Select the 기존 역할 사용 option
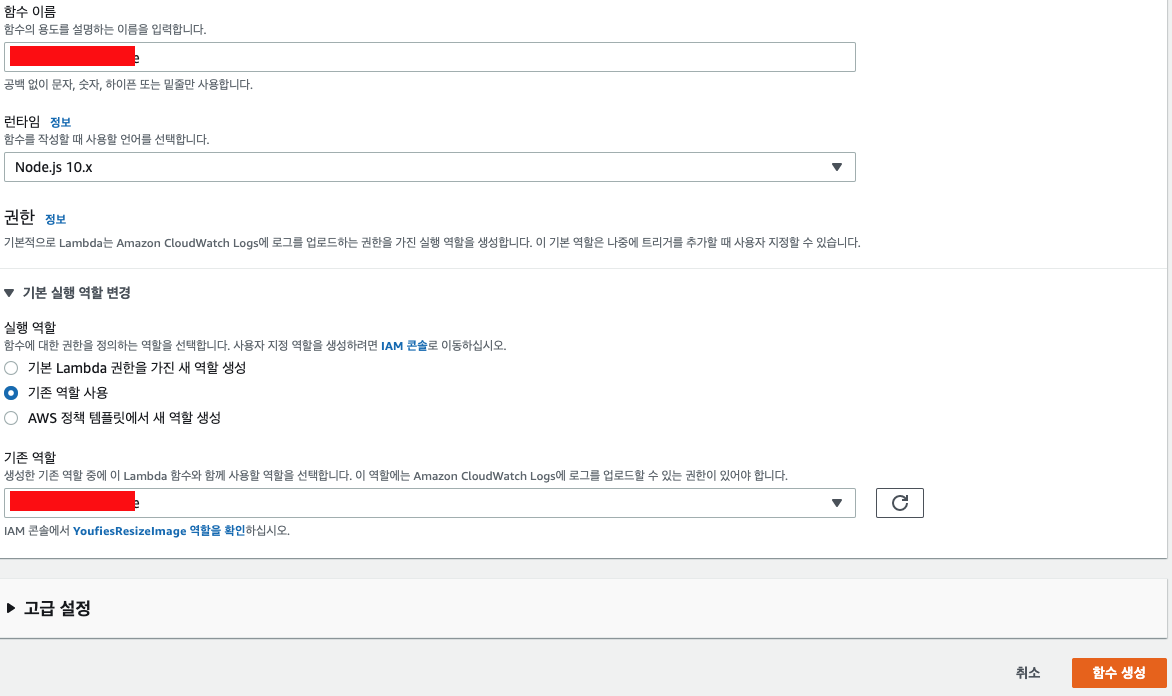This screenshot has height=696, width=1172. tap(10, 392)
